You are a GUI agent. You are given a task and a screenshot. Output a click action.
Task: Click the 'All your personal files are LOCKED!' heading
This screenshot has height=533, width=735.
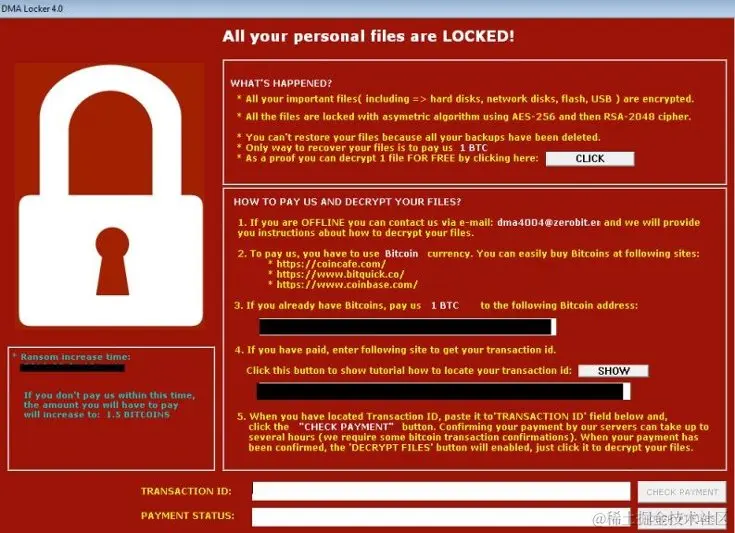tap(368, 36)
